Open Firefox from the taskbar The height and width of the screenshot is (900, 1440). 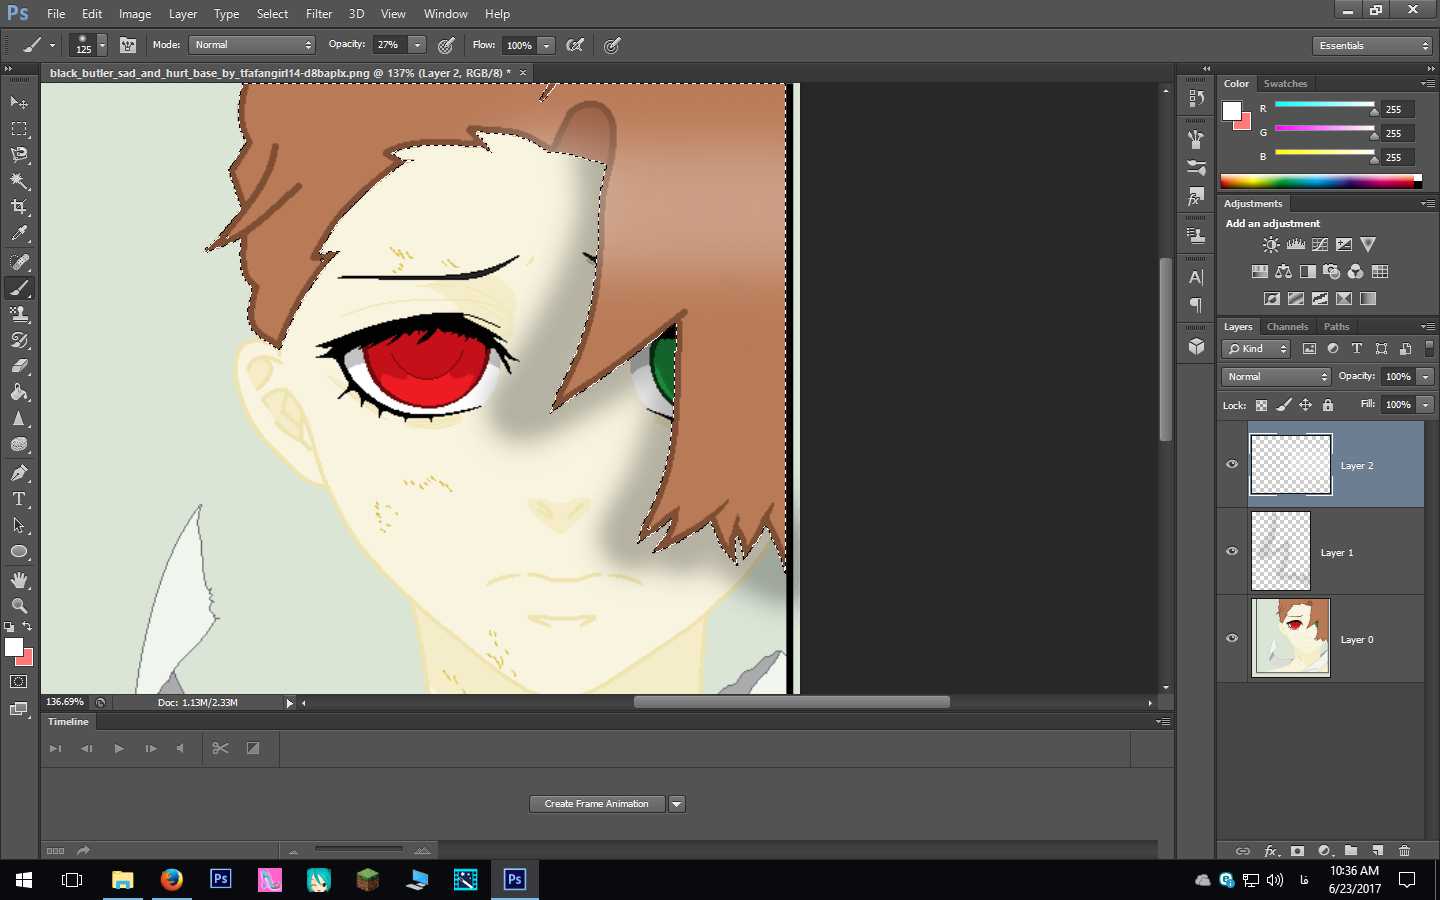172,879
